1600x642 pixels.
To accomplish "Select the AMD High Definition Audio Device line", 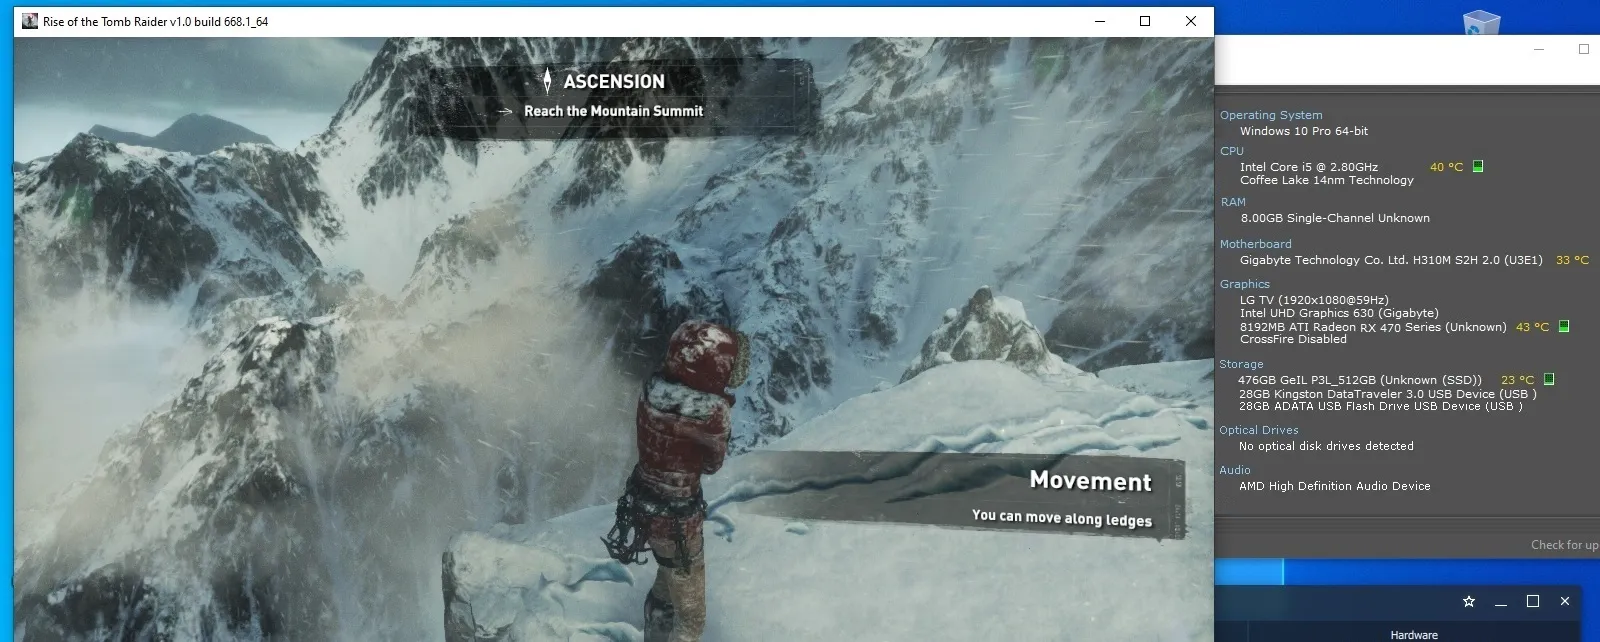I will pyautogui.click(x=1334, y=486).
